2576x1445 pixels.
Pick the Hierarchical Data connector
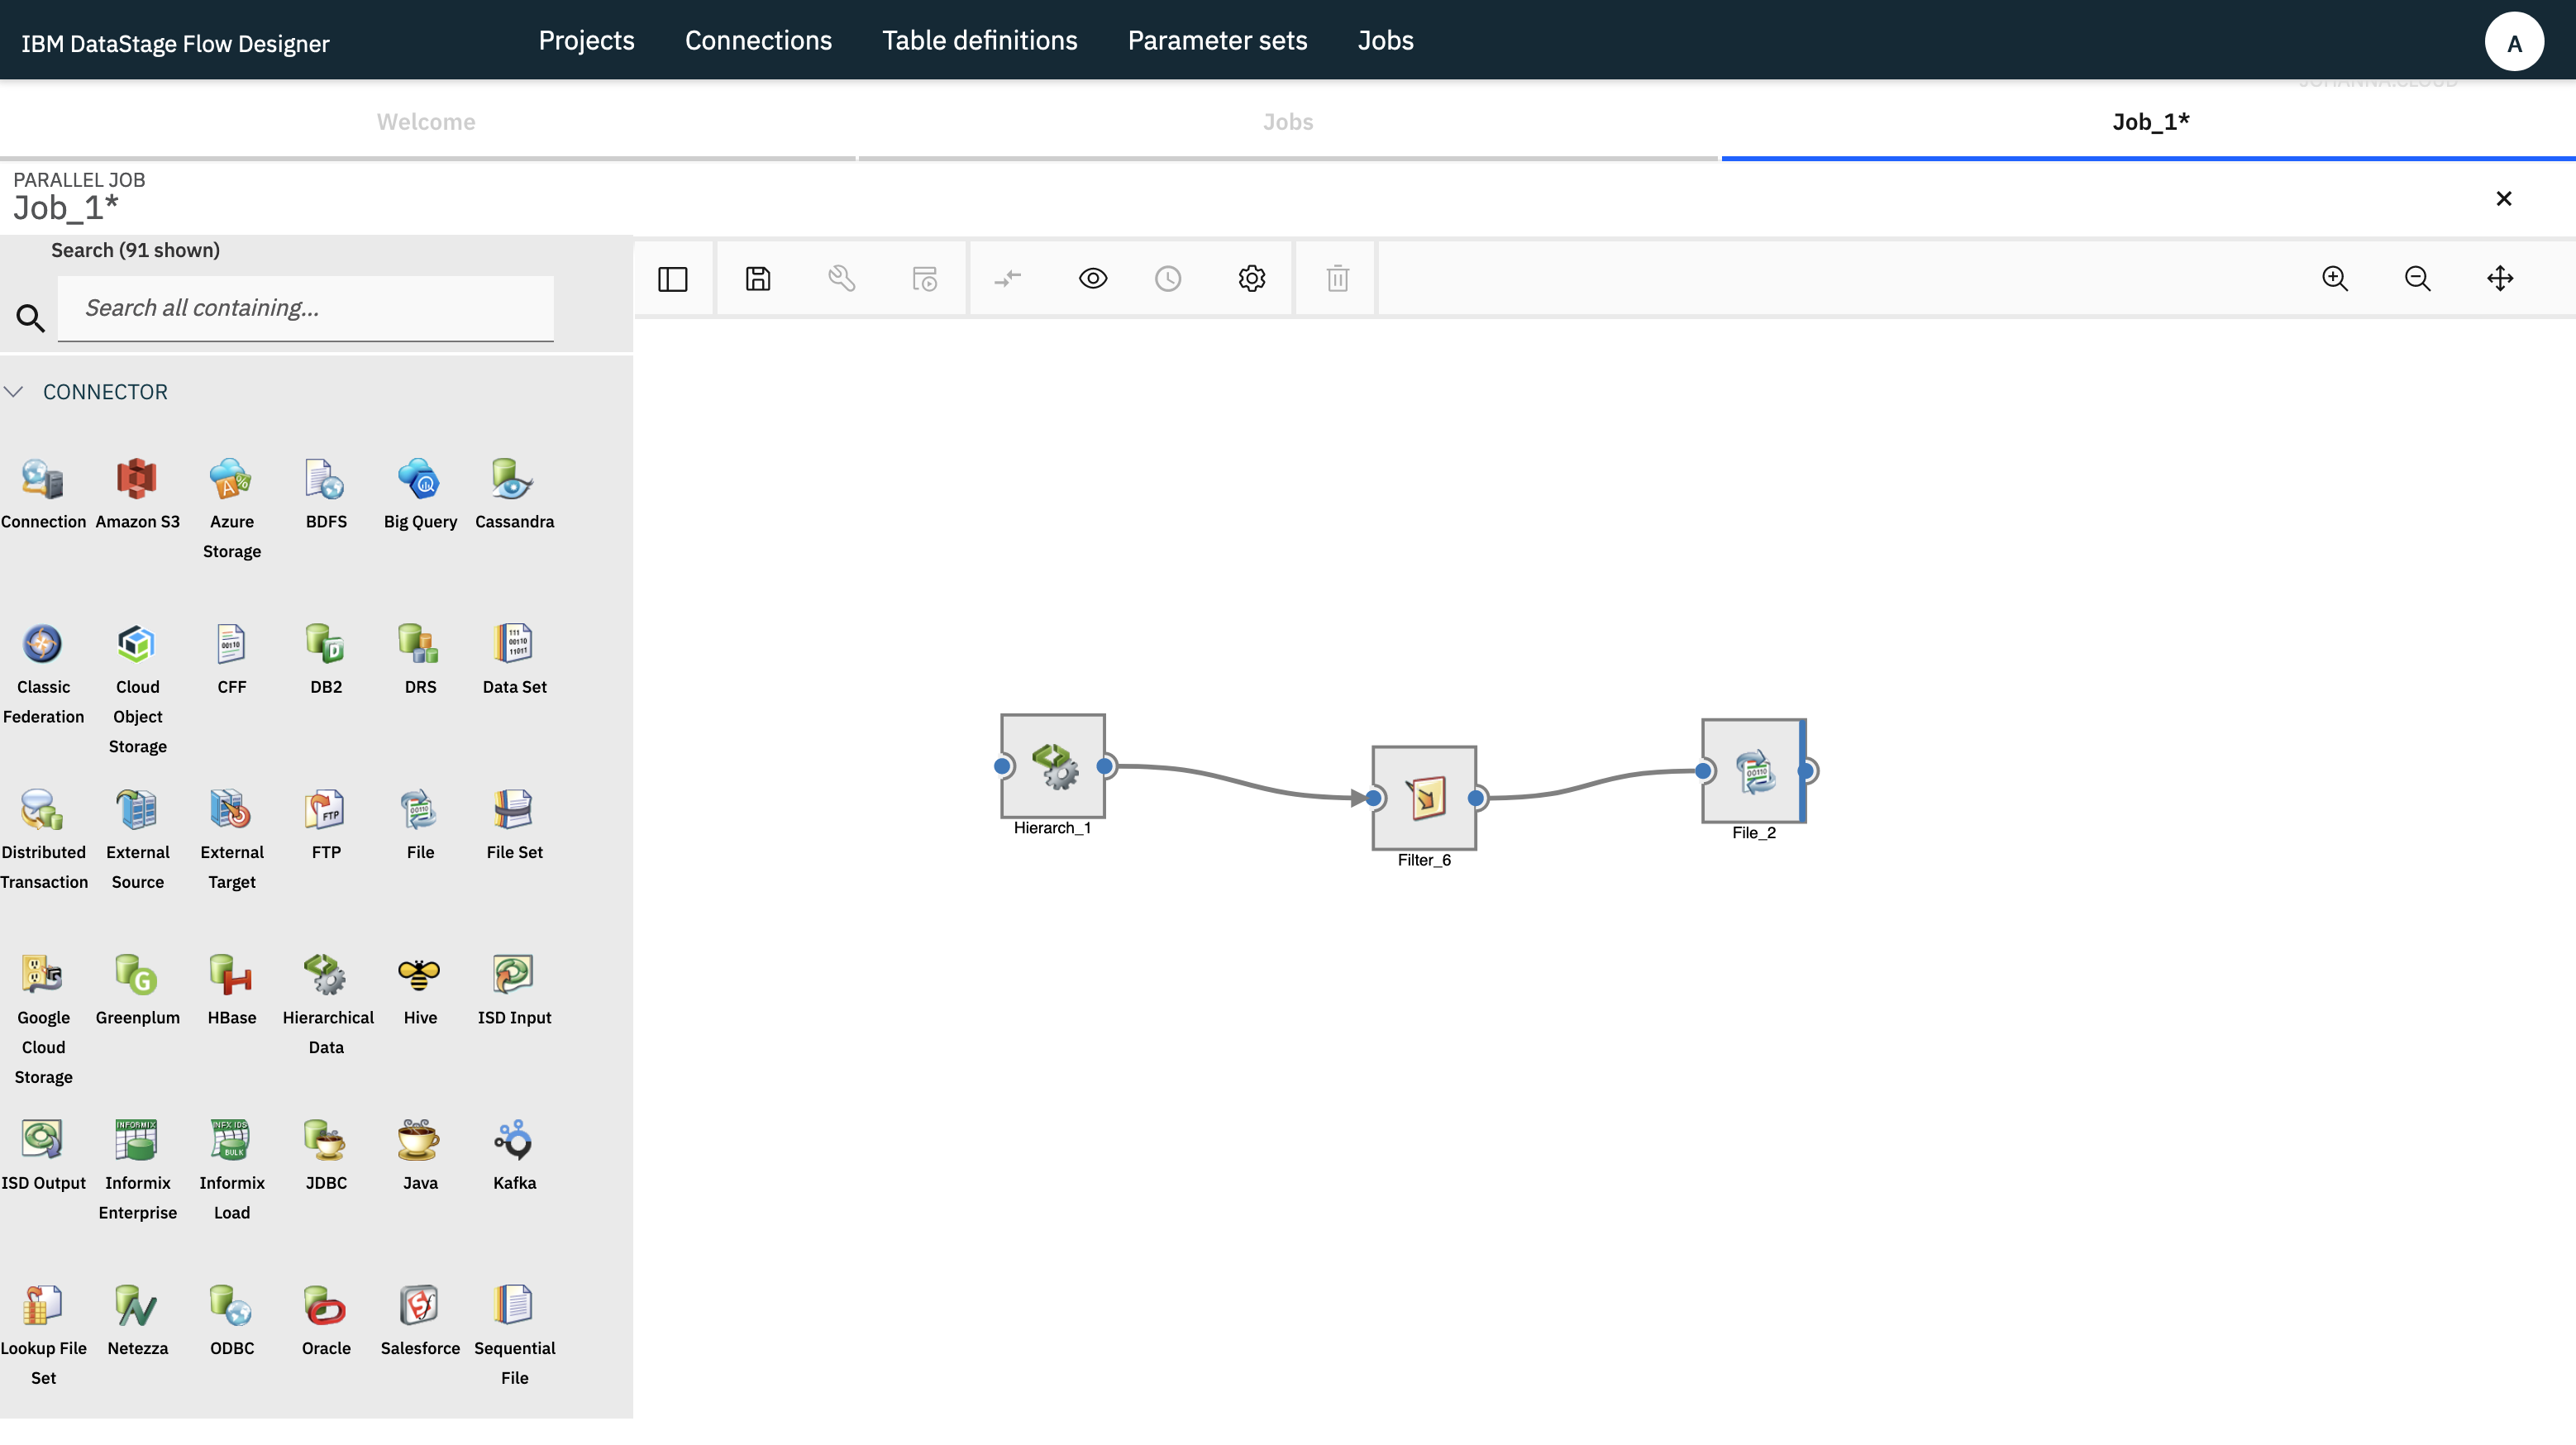pos(326,975)
